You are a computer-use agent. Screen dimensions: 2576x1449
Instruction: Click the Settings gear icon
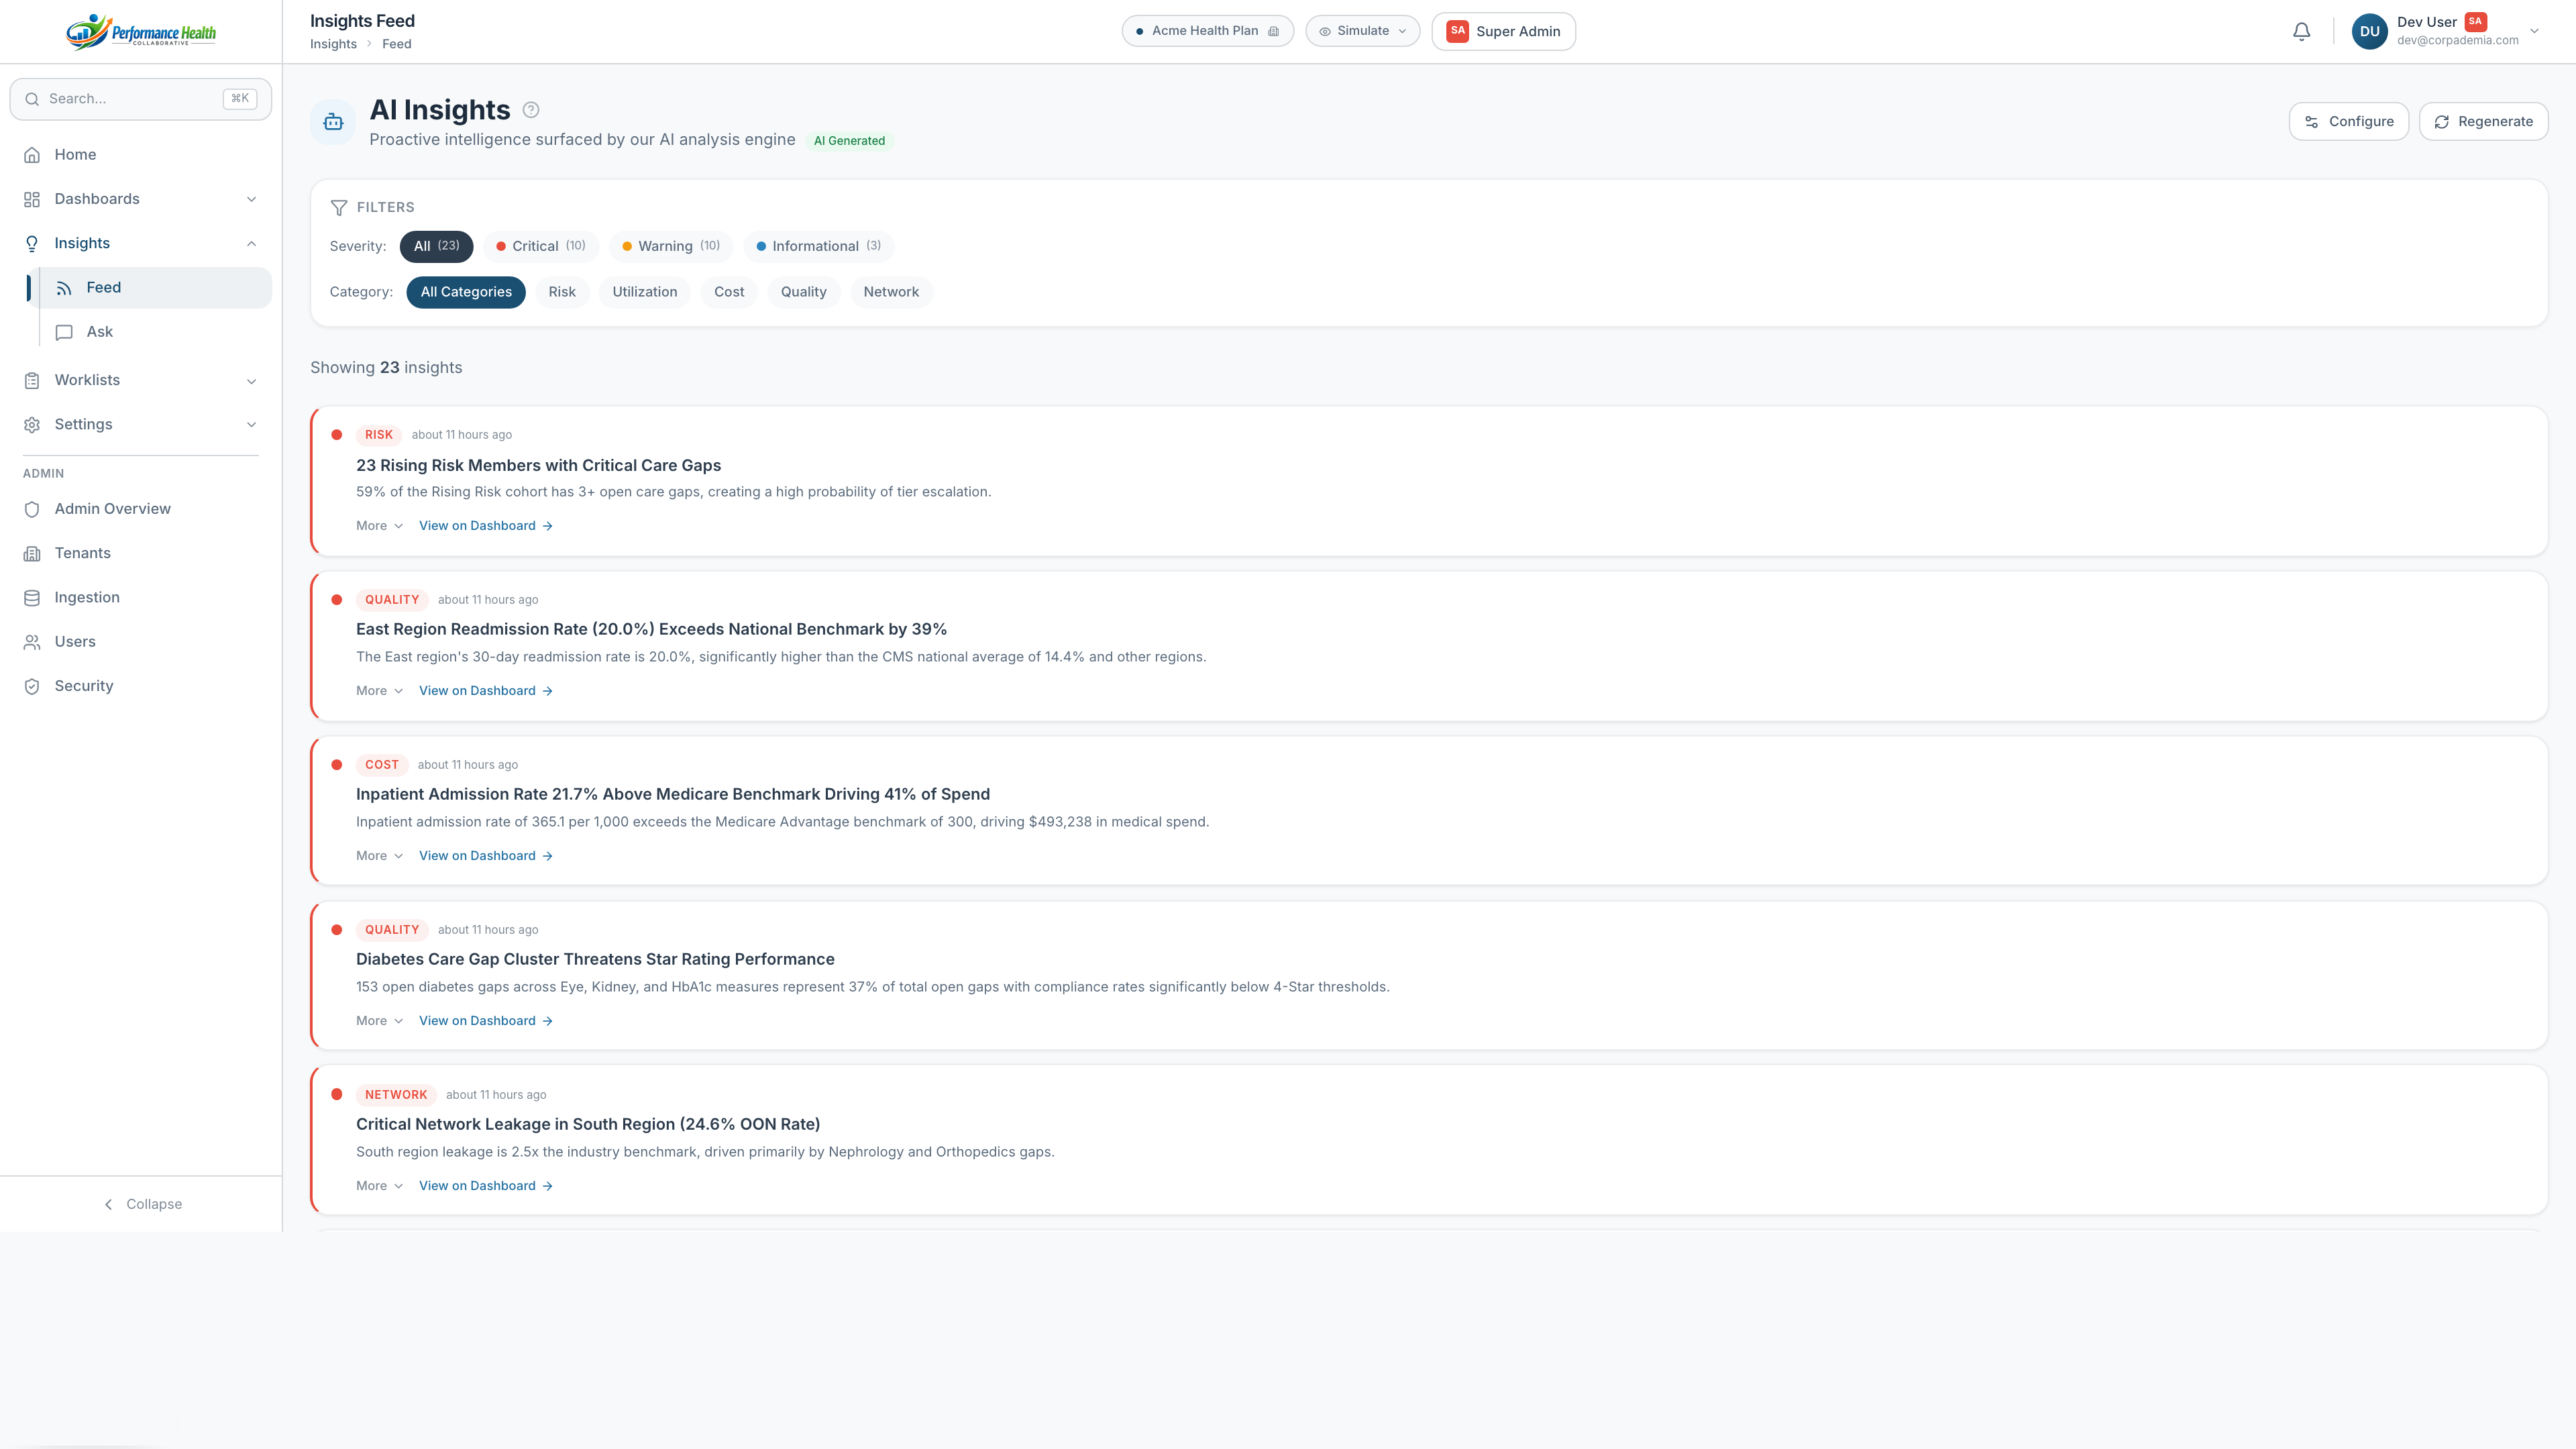(x=32, y=425)
